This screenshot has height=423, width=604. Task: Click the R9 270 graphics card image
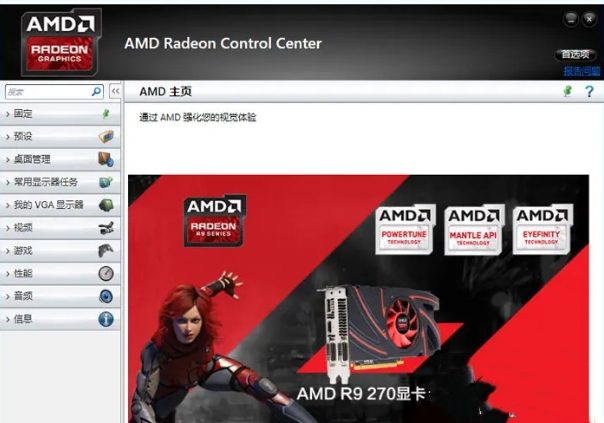381,333
